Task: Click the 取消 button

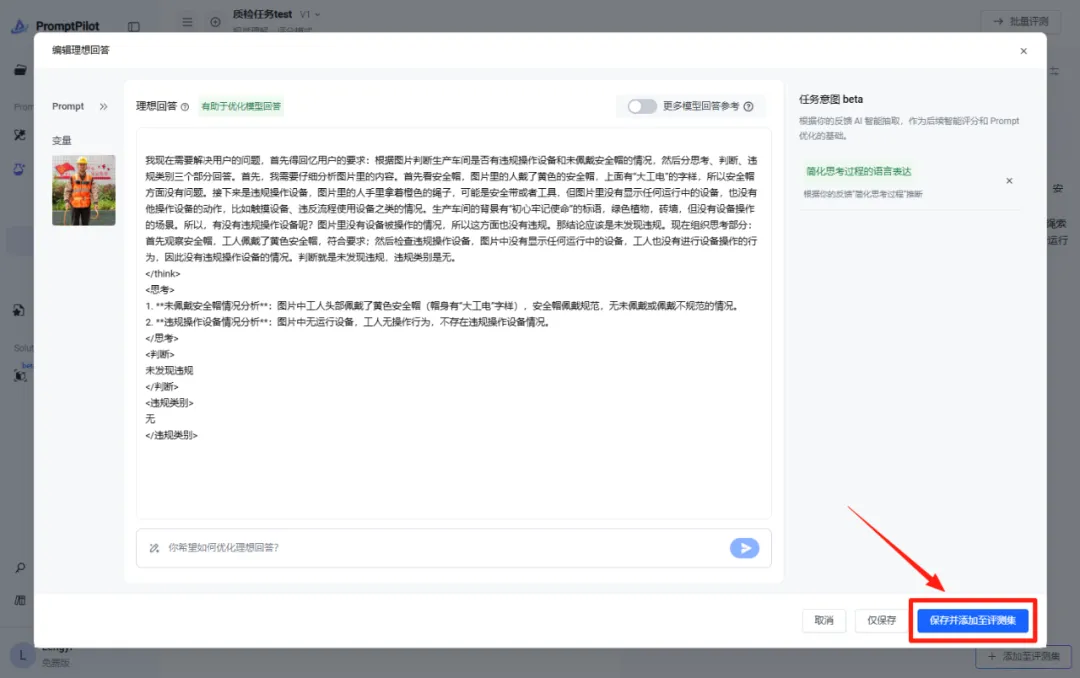Action: tap(824, 620)
